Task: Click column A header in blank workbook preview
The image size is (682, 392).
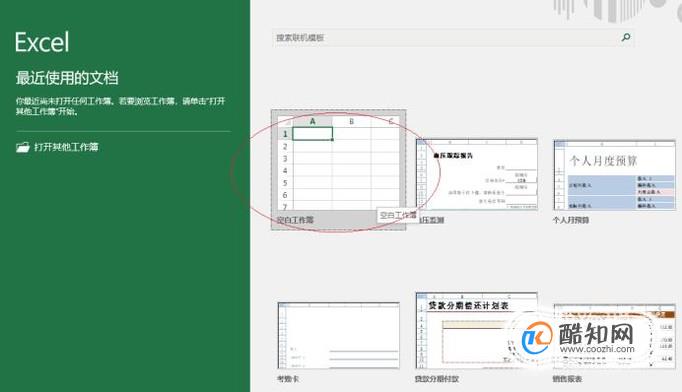Action: (x=313, y=121)
